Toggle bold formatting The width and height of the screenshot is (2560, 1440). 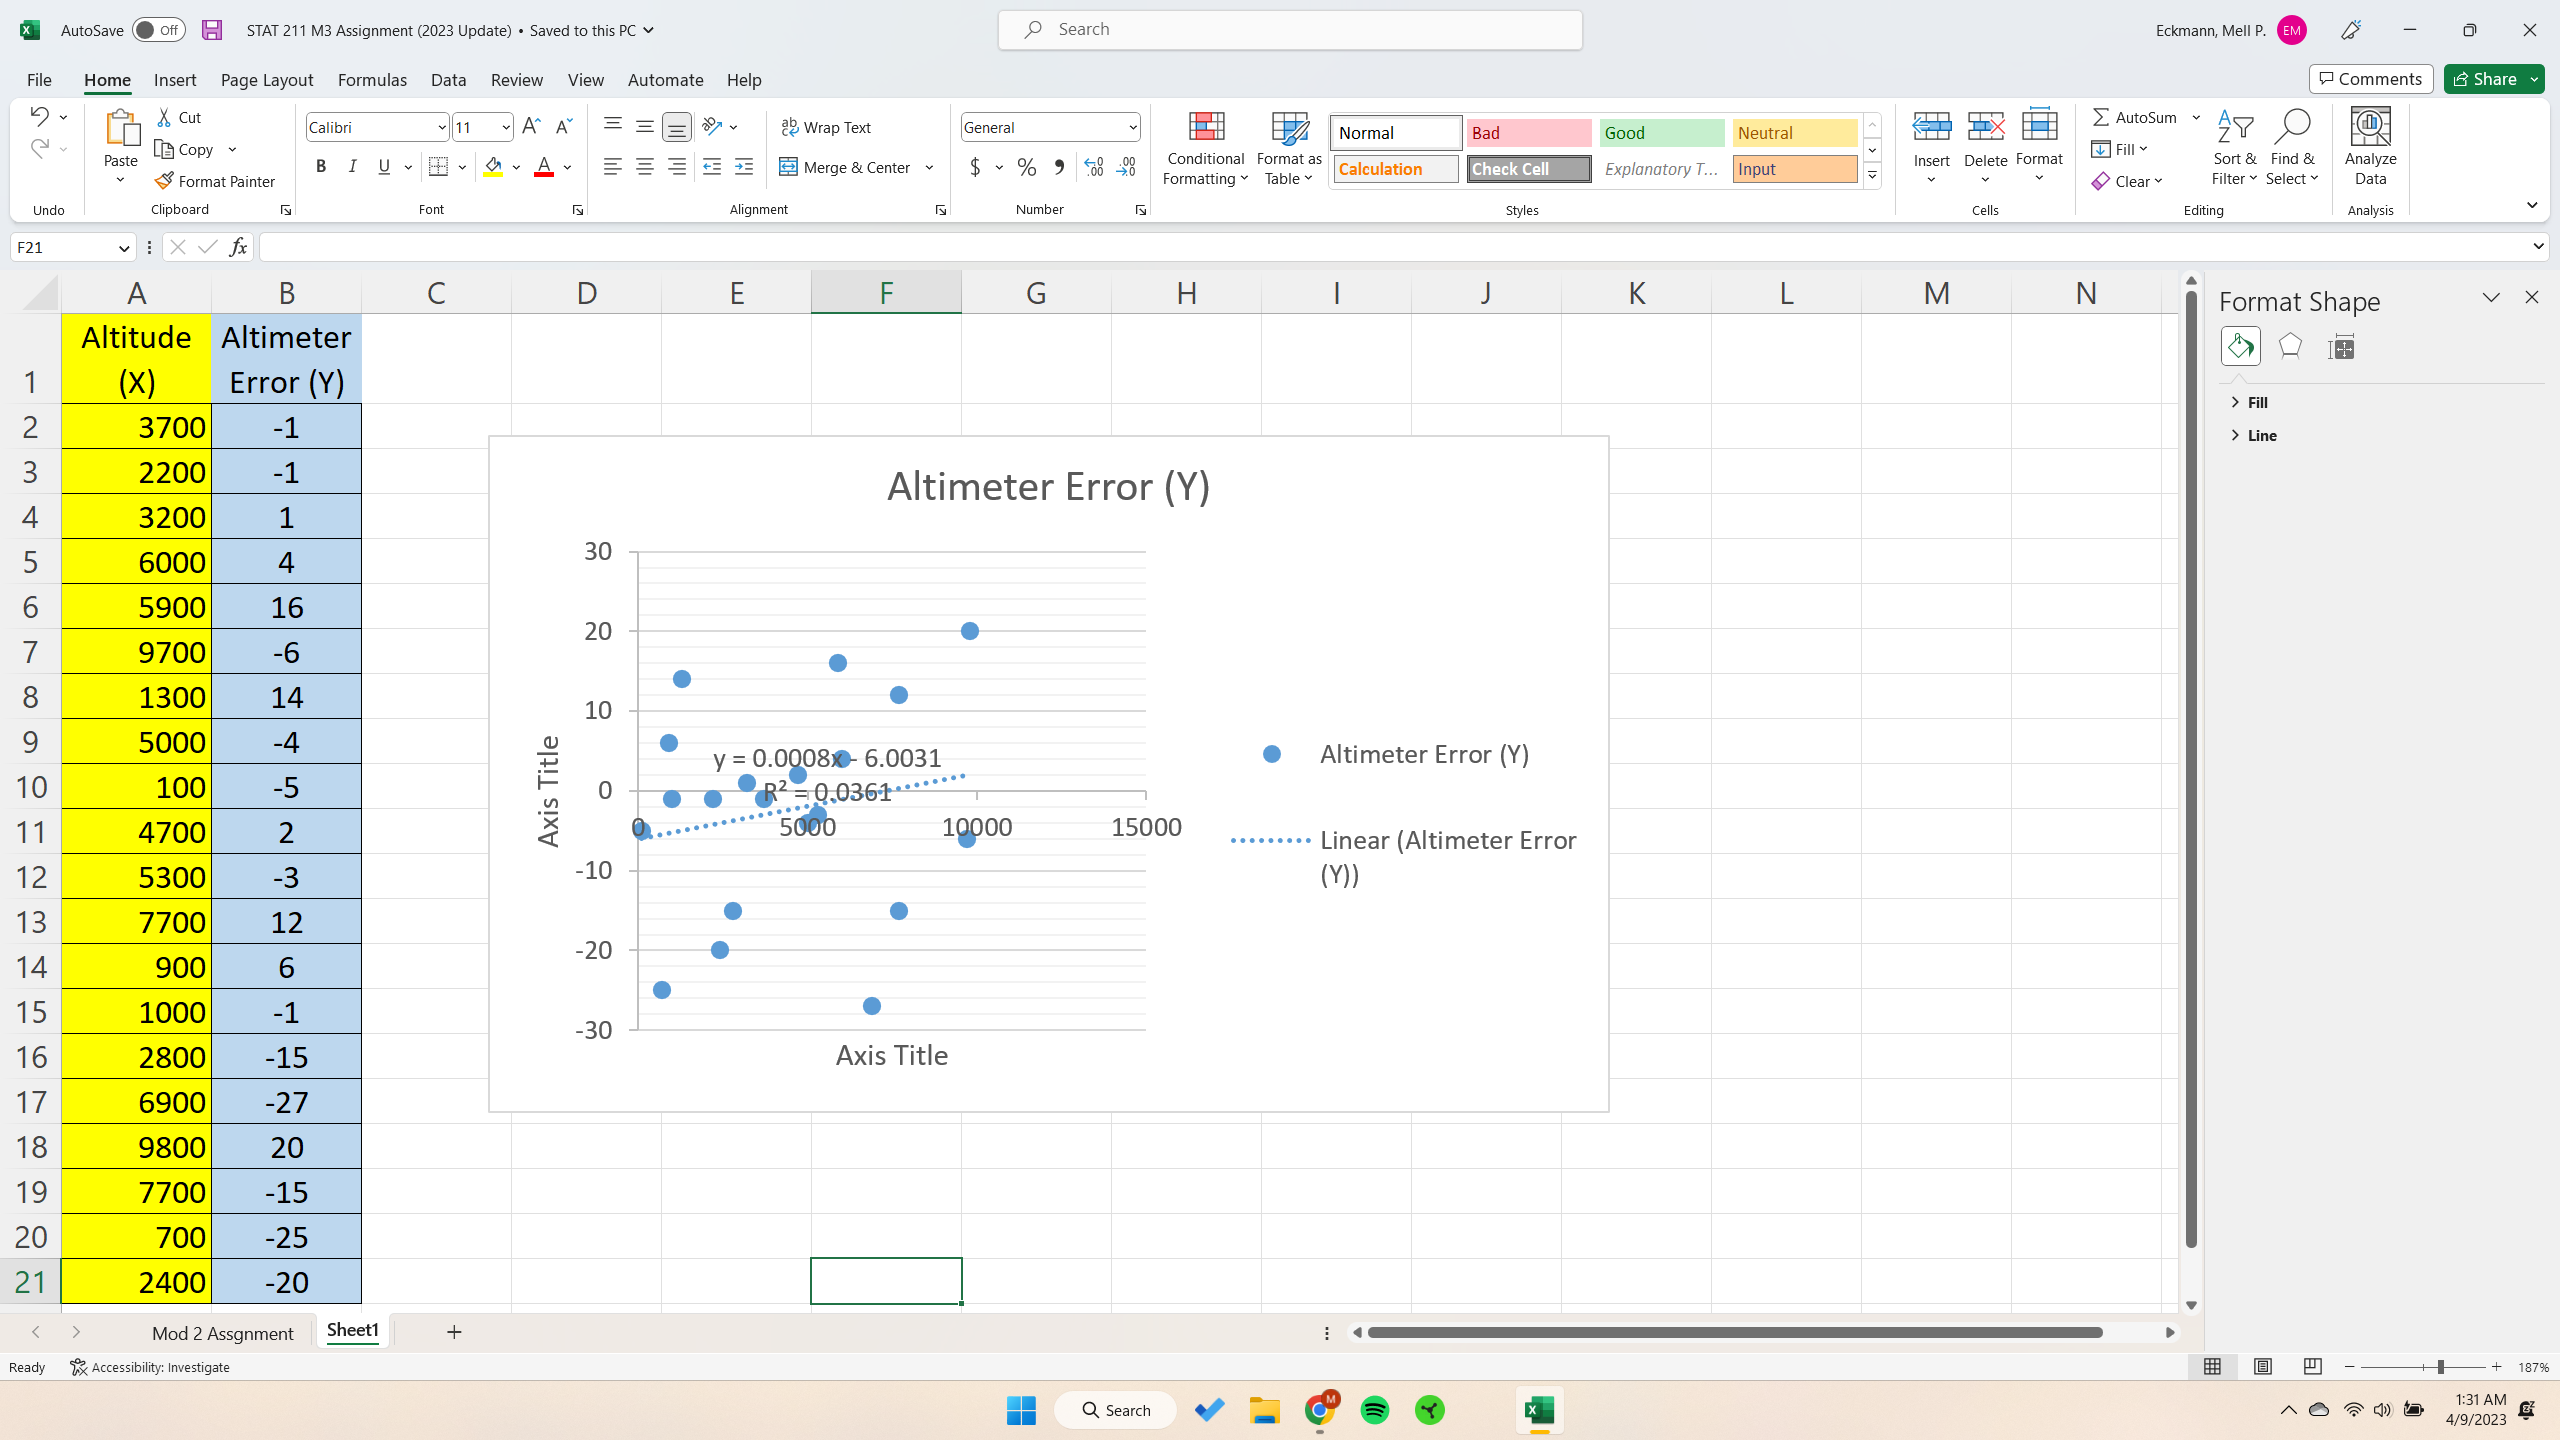coord(321,166)
